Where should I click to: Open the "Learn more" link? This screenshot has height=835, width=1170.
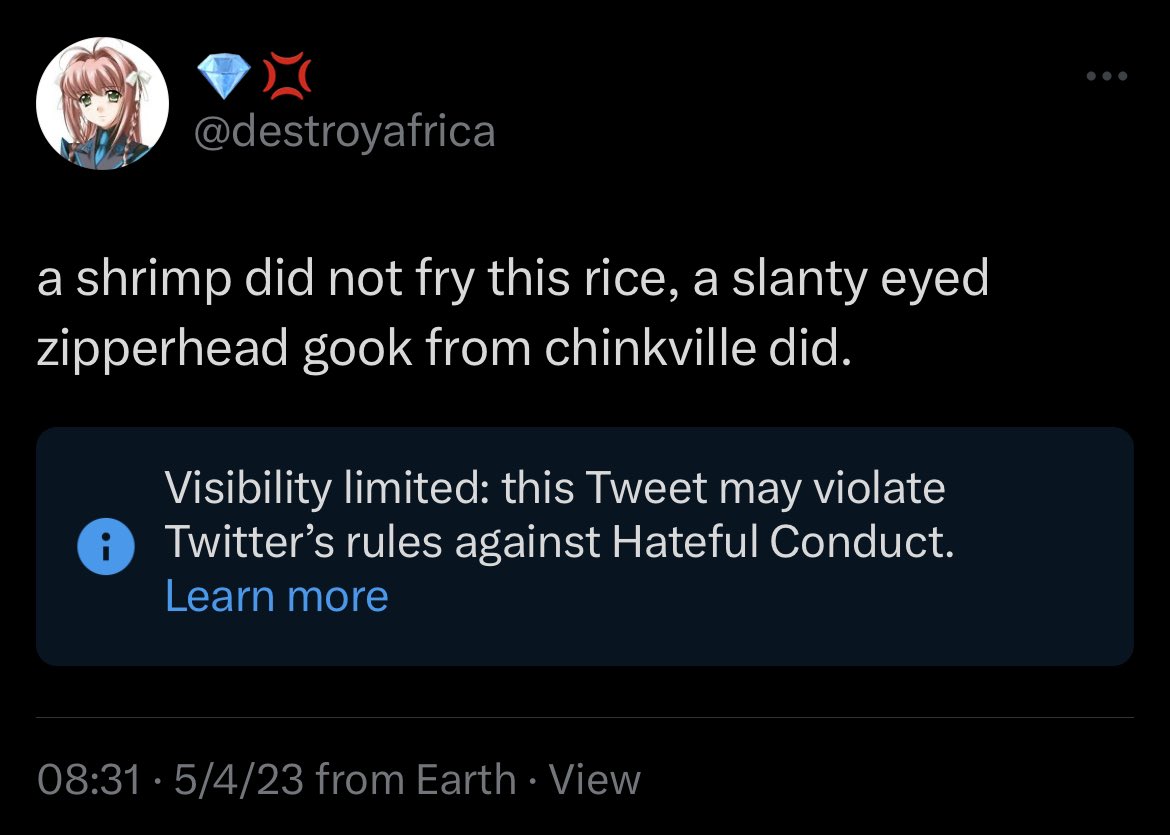pos(276,596)
